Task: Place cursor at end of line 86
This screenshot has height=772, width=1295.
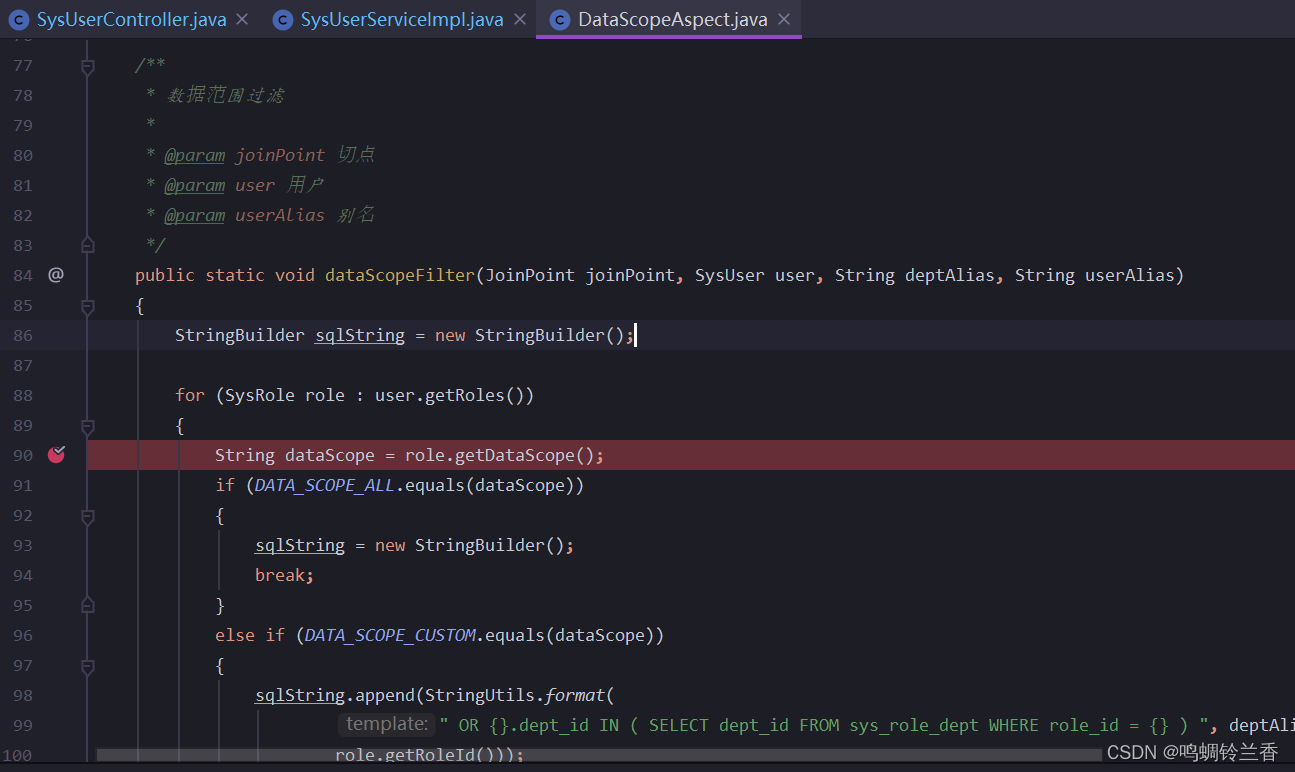Action: tap(636, 335)
